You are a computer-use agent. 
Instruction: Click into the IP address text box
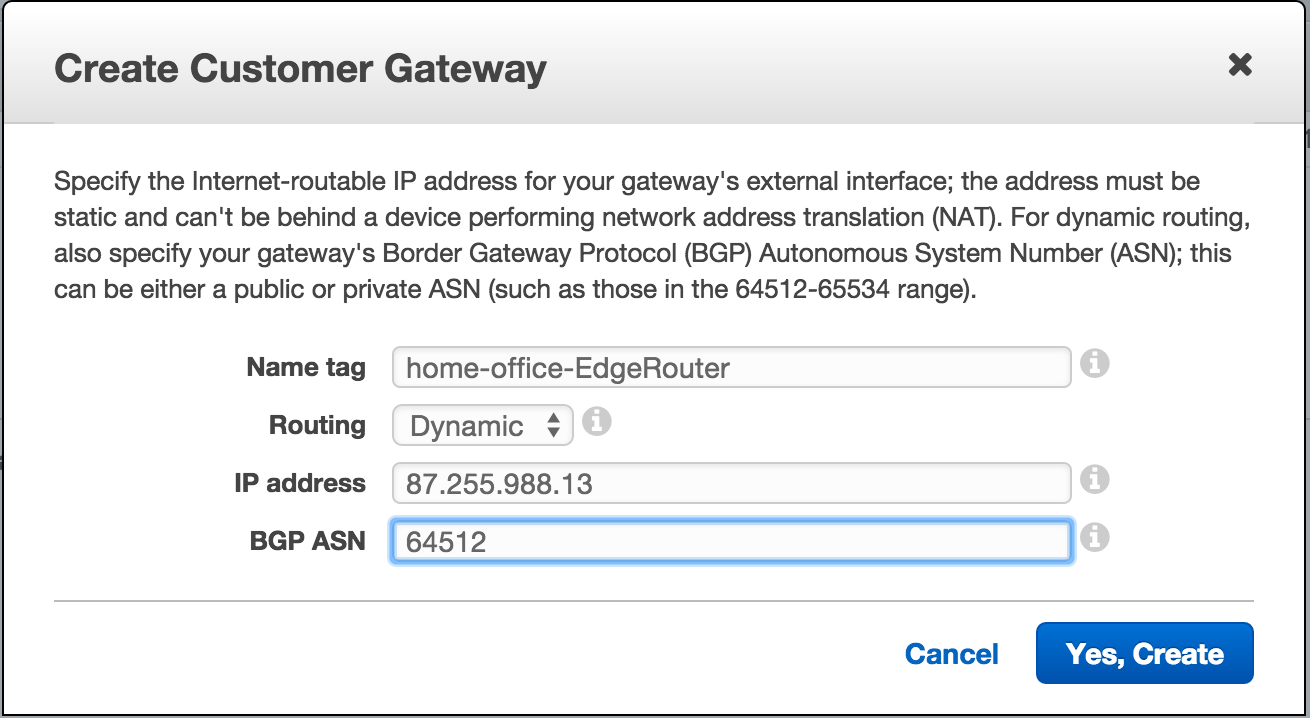pos(731,484)
